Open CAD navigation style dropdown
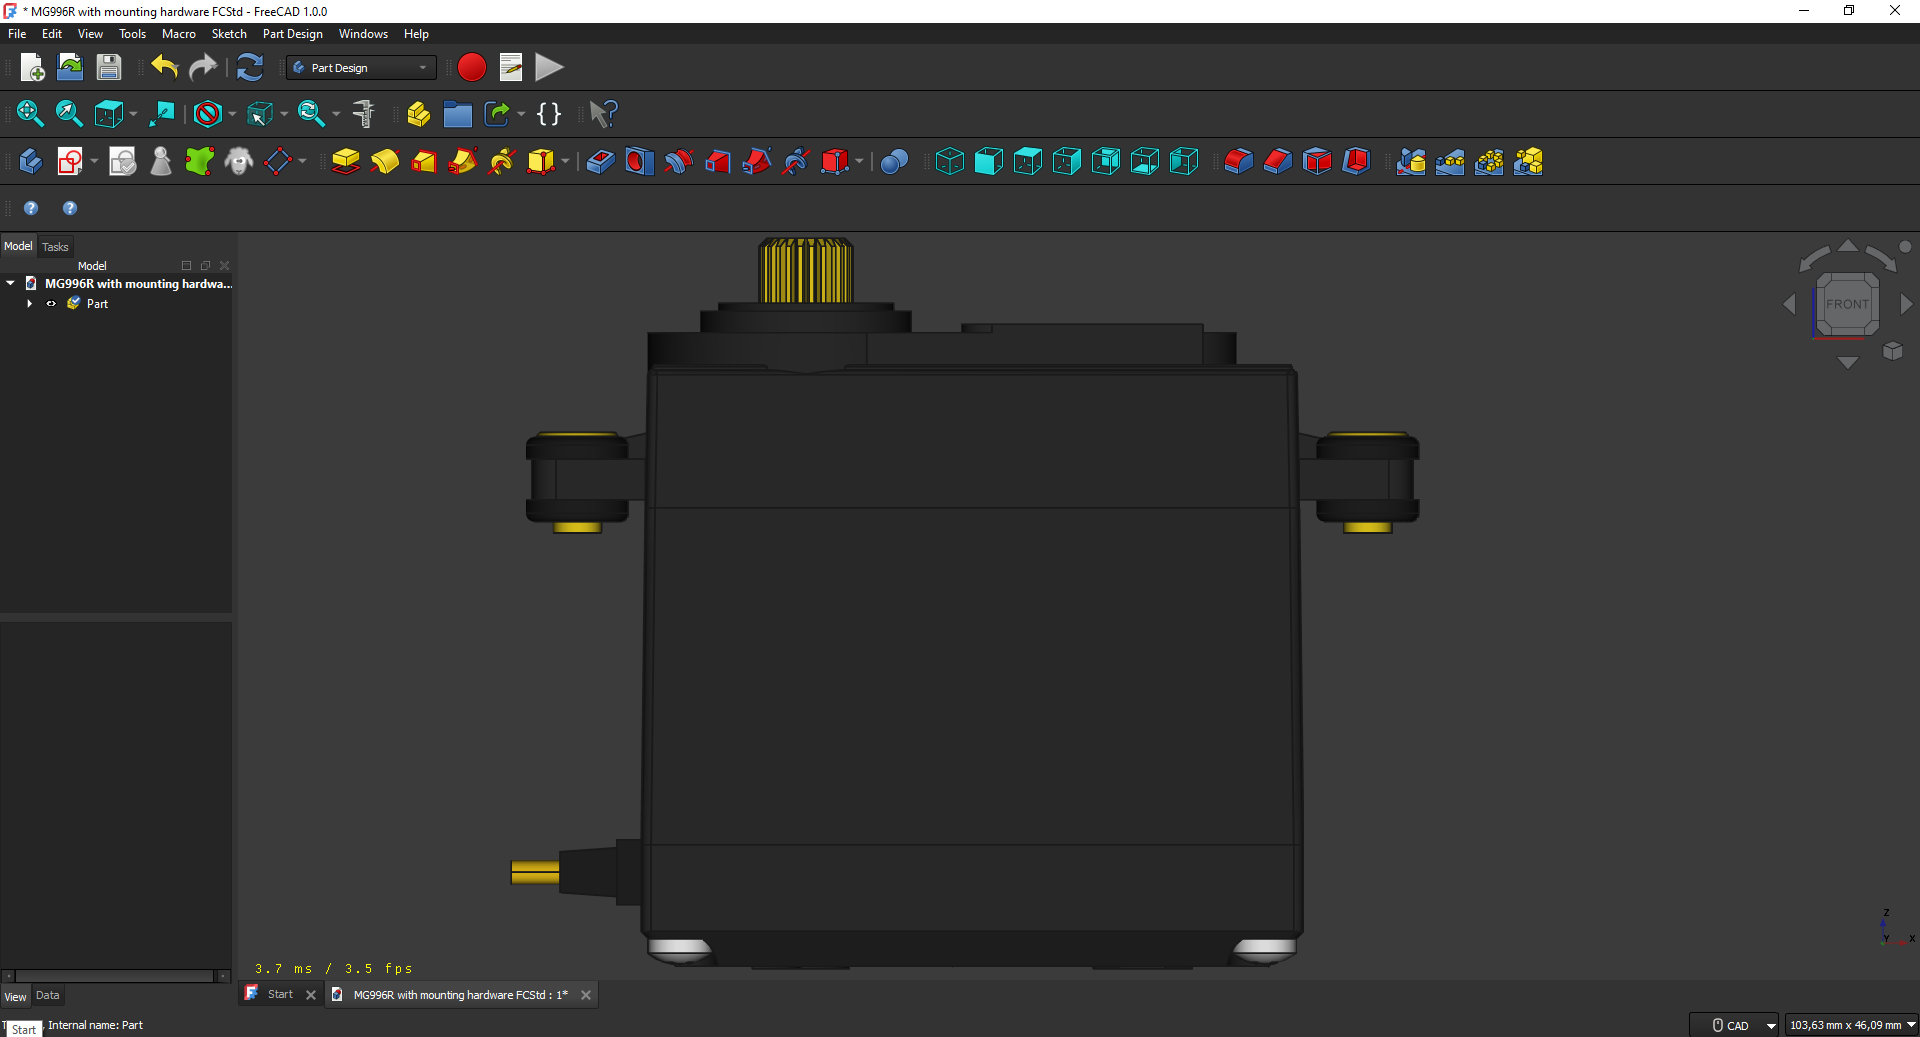 point(1735,1025)
